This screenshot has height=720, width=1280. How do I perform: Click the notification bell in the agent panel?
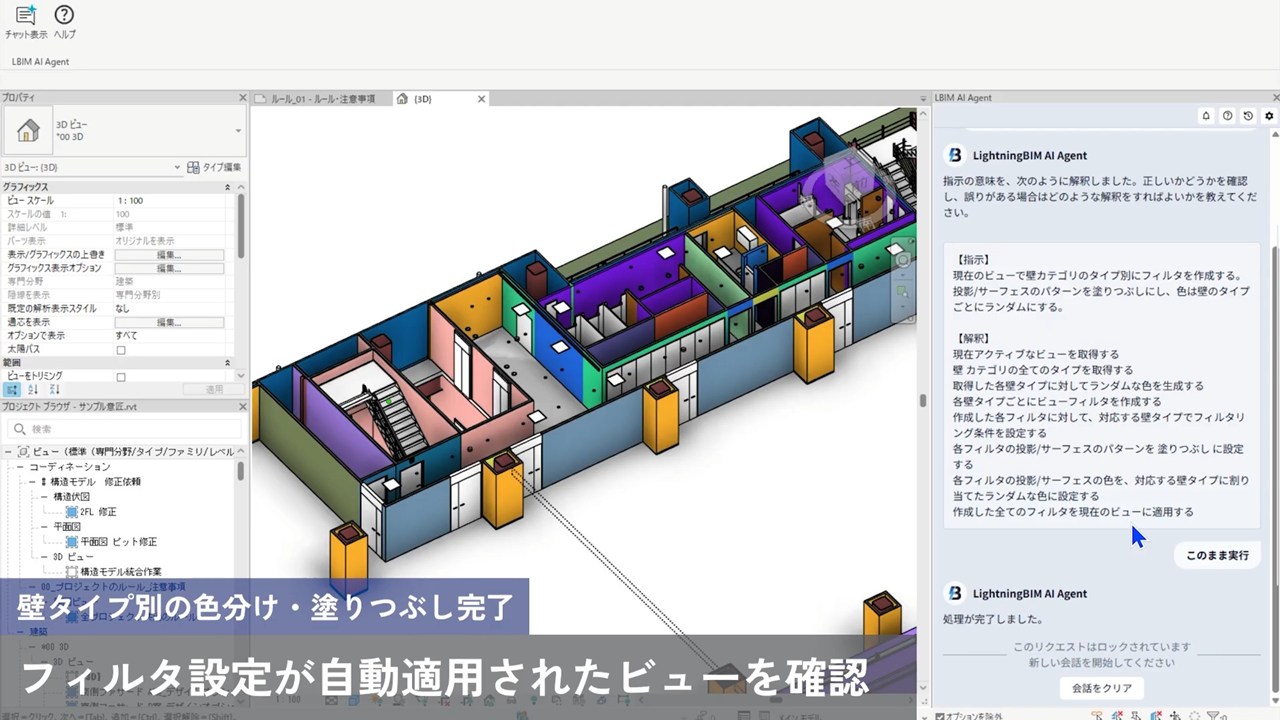pos(1206,116)
